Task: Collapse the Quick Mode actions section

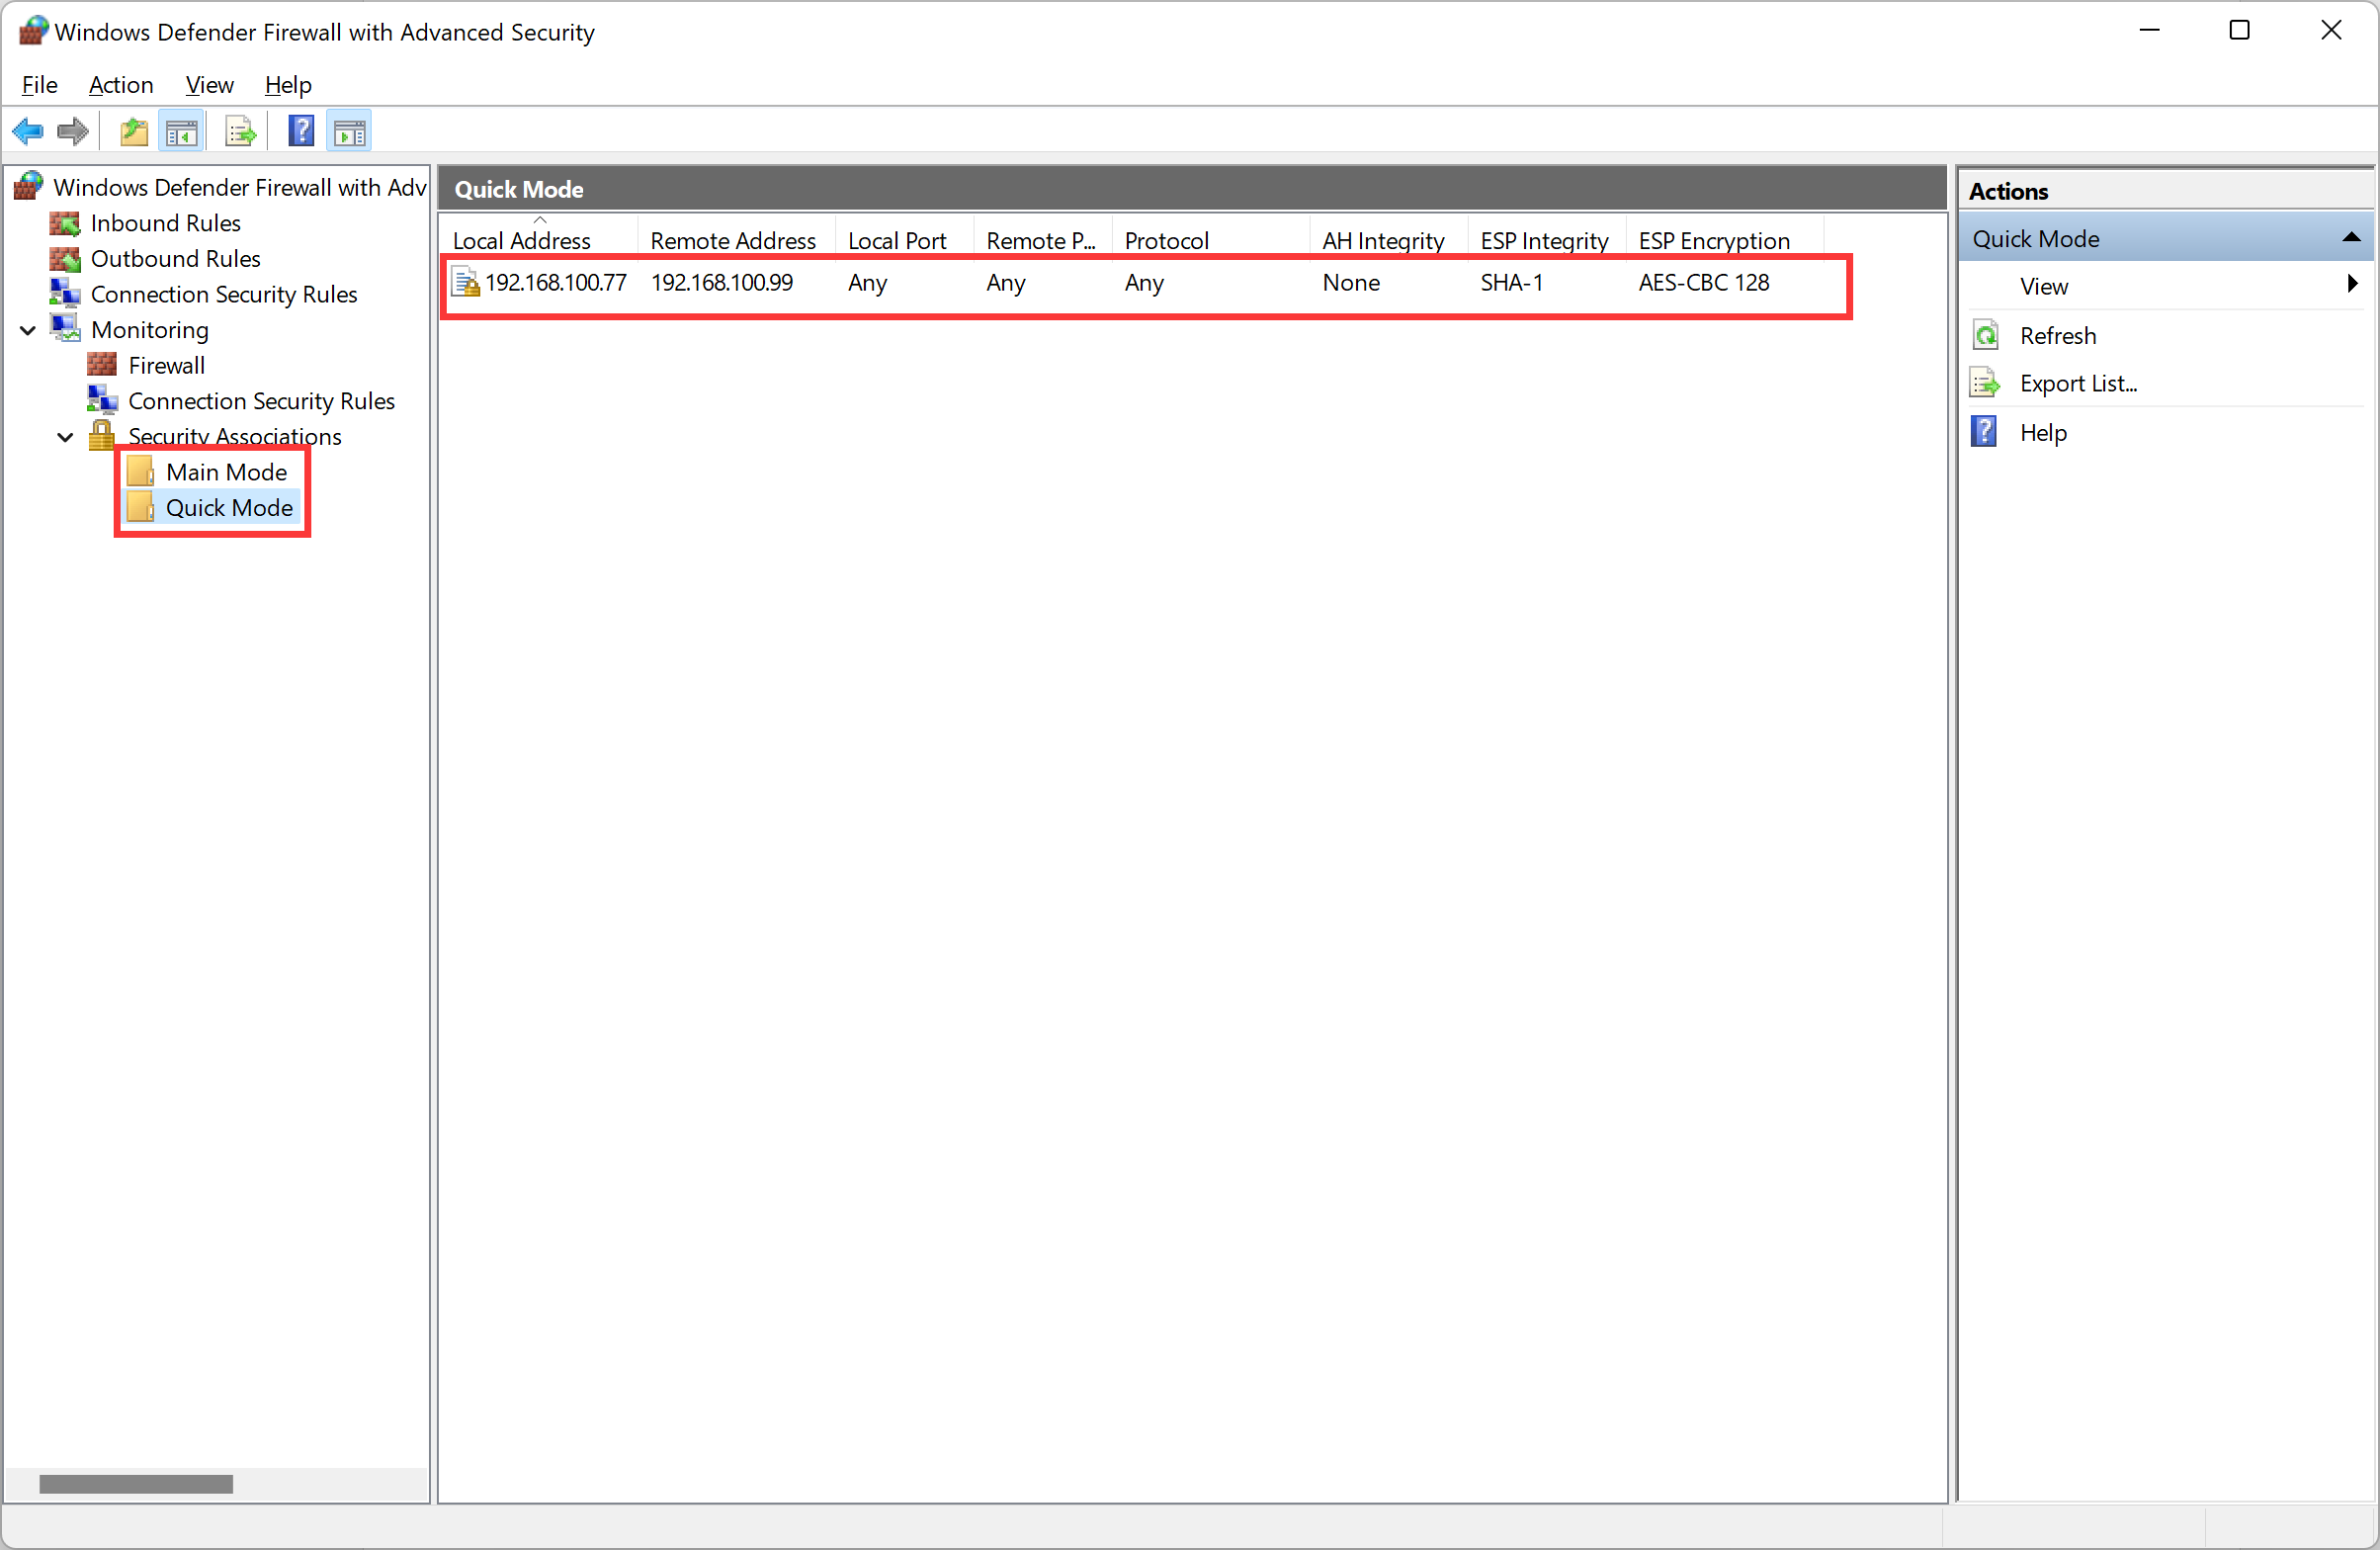Action: [x=2351, y=238]
